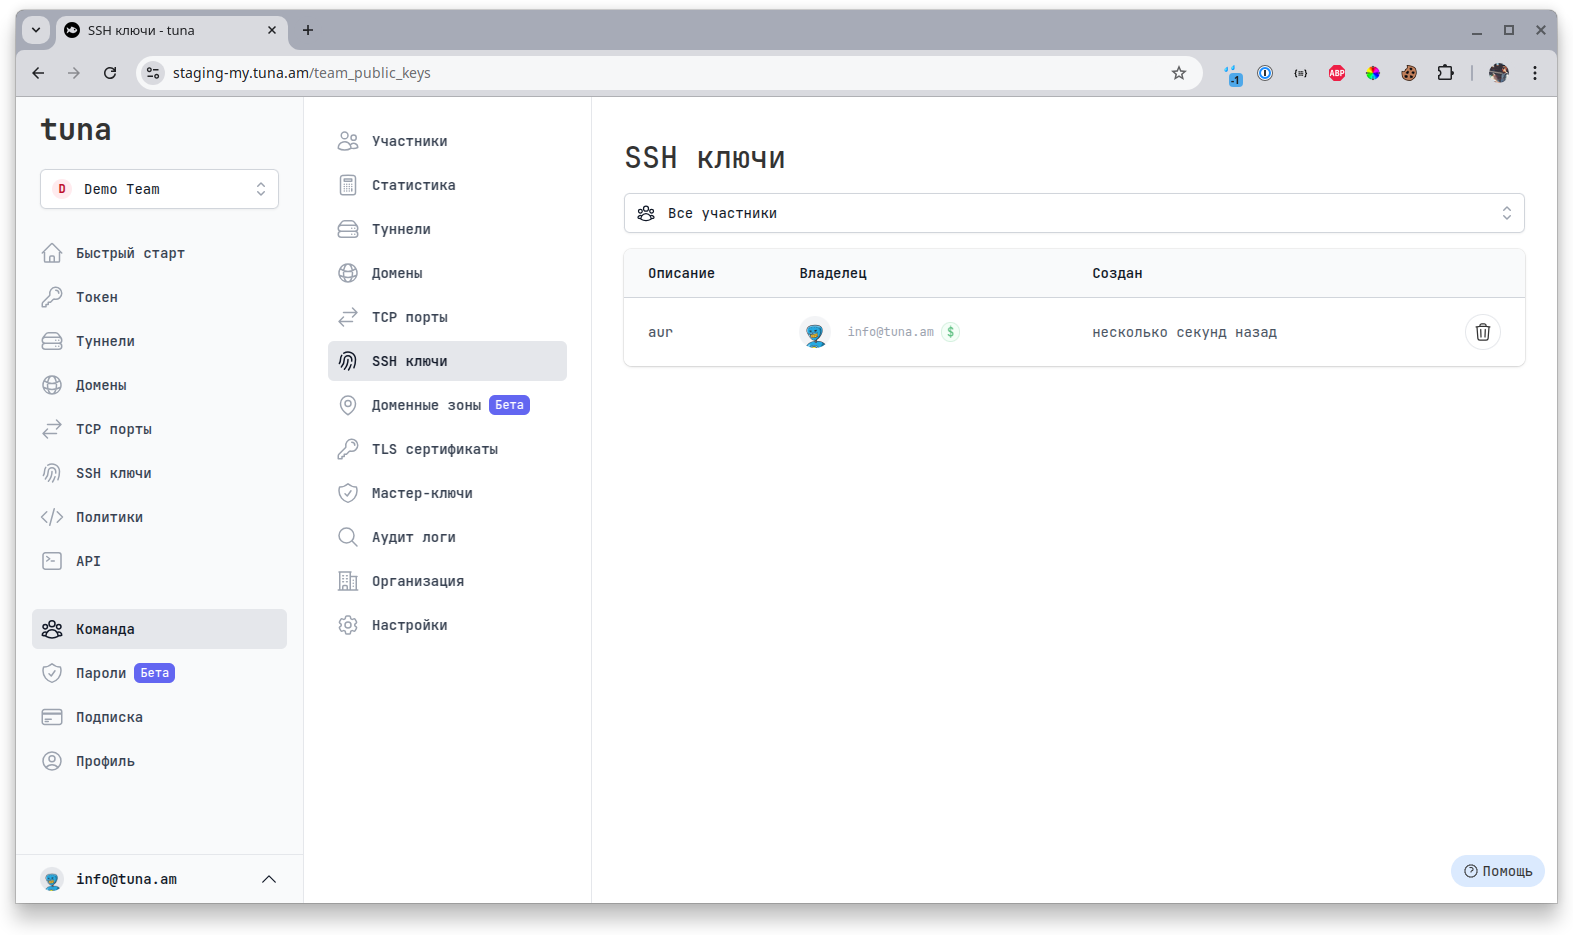The height and width of the screenshot is (935, 1573).
Task: Click the несколько секунд назад cell
Action: coord(1184,332)
